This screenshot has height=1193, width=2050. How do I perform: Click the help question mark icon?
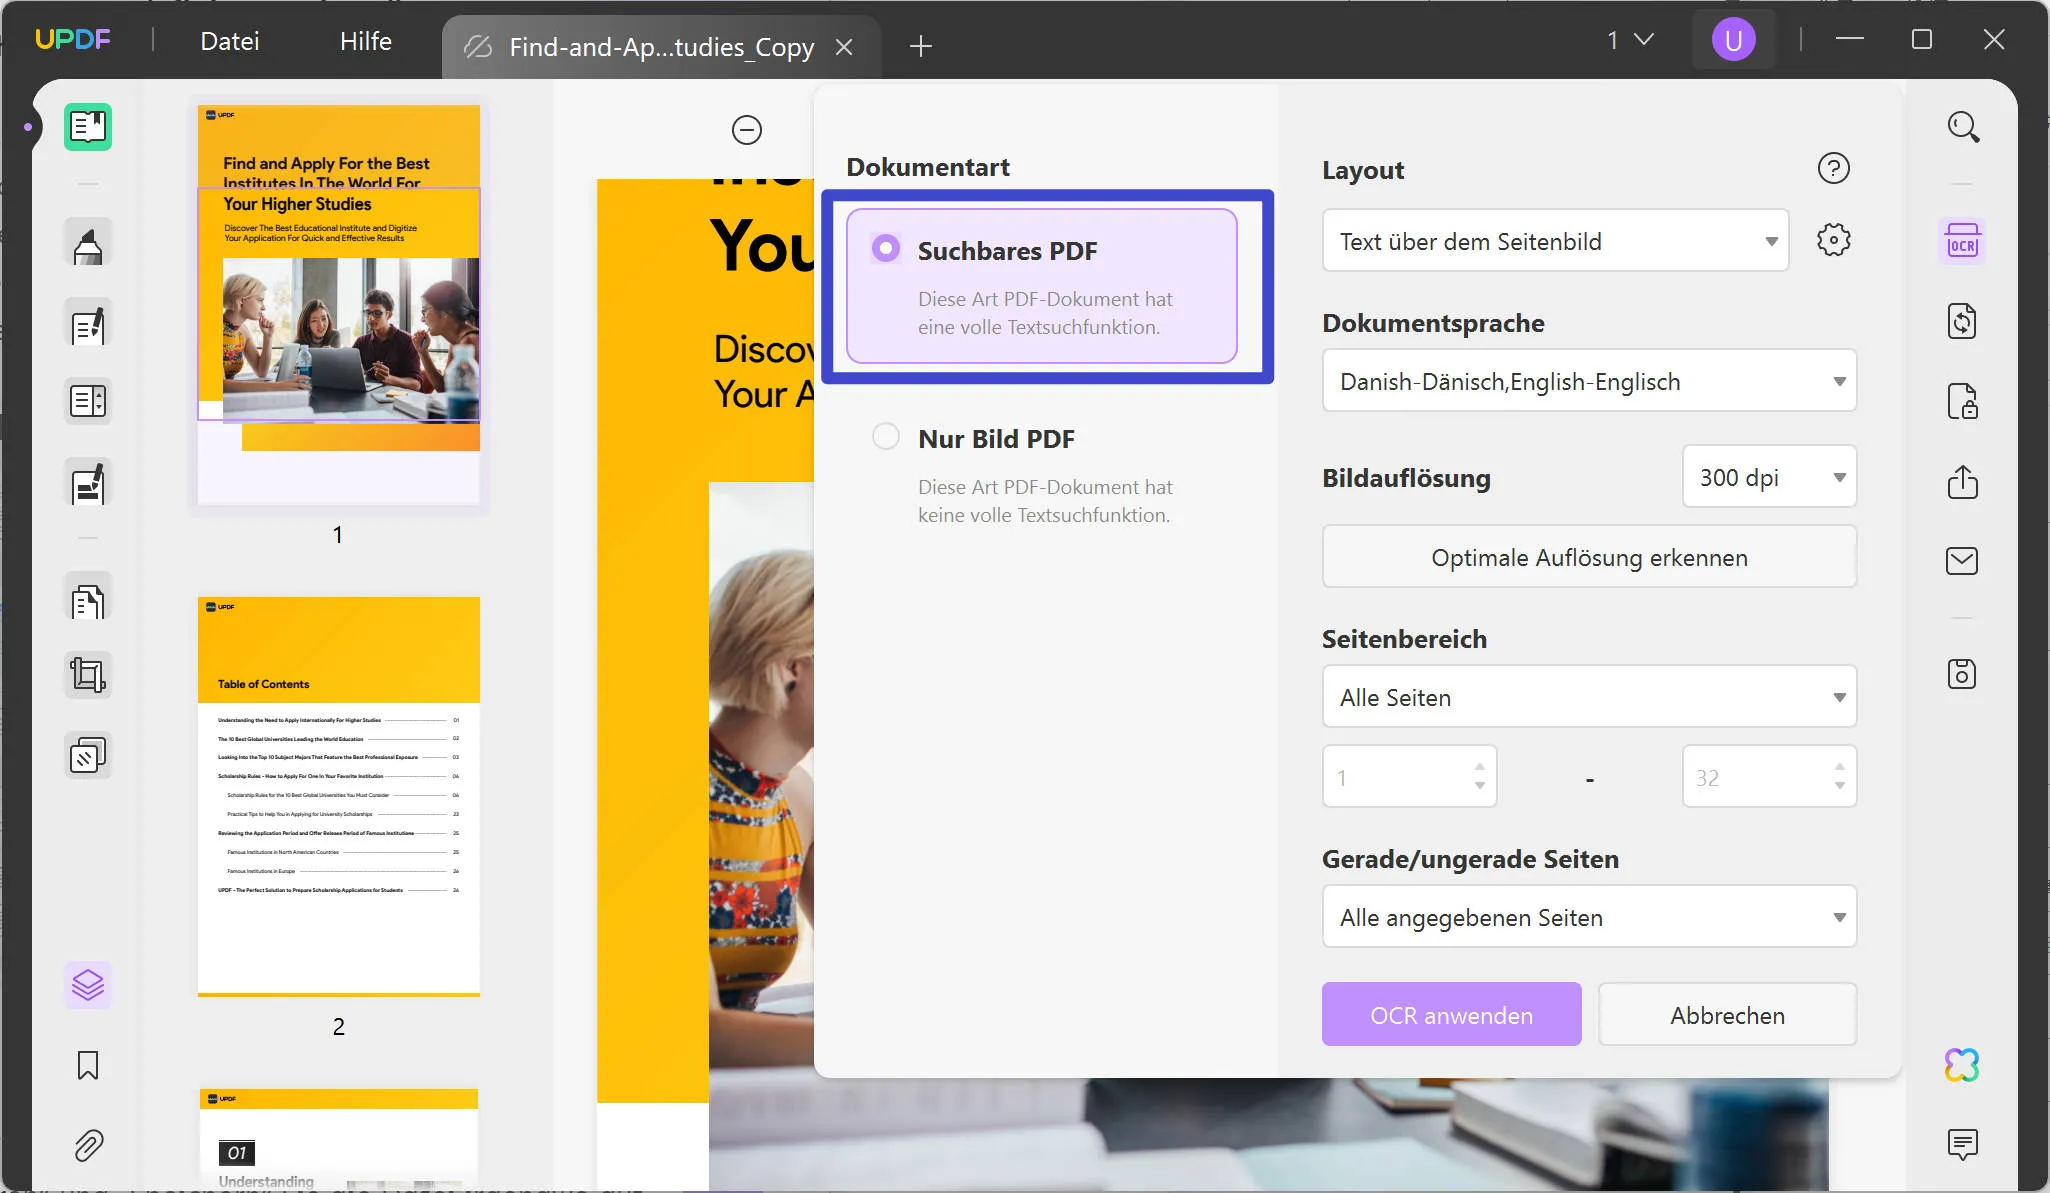click(x=1834, y=168)
